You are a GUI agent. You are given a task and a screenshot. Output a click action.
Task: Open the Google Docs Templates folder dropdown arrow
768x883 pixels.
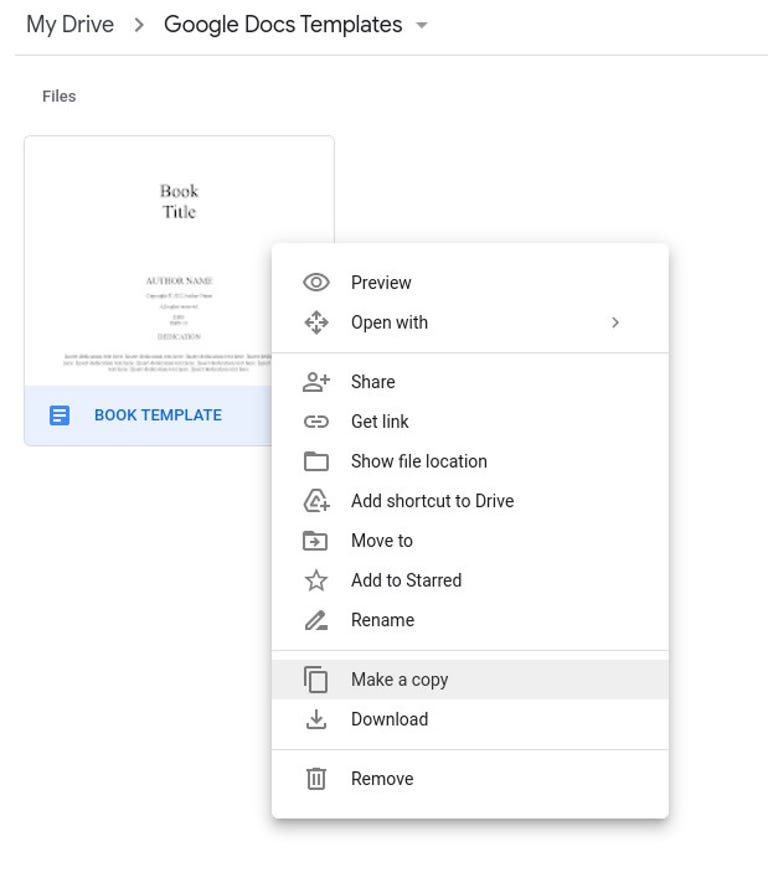click(x=422, y=26)
